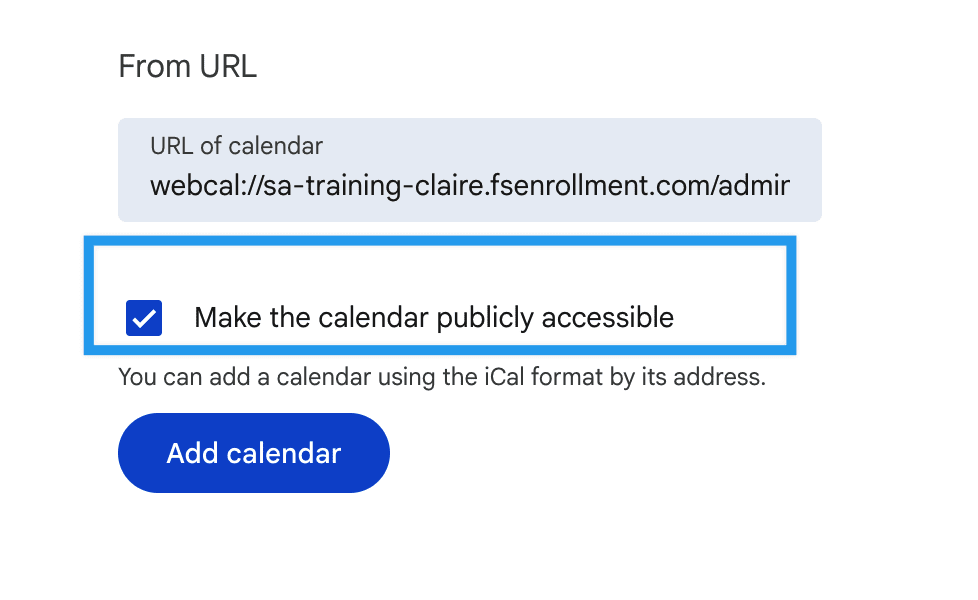Screen dimensions: 978x600
Task: Click the "URL of calendar" field label
Action: click(x=236, y=146)
